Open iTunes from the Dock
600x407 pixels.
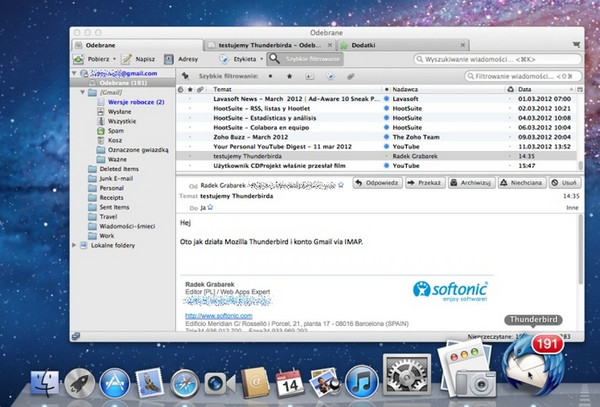tap(361, 381)
